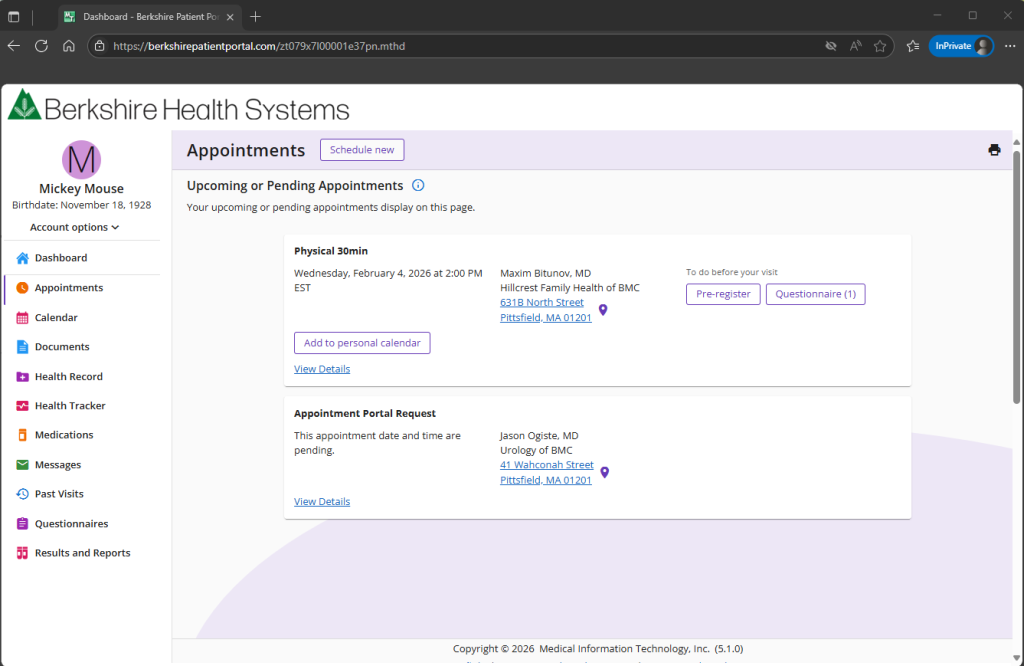Select Calendar in the sidebar menu

tap(55, 318)
